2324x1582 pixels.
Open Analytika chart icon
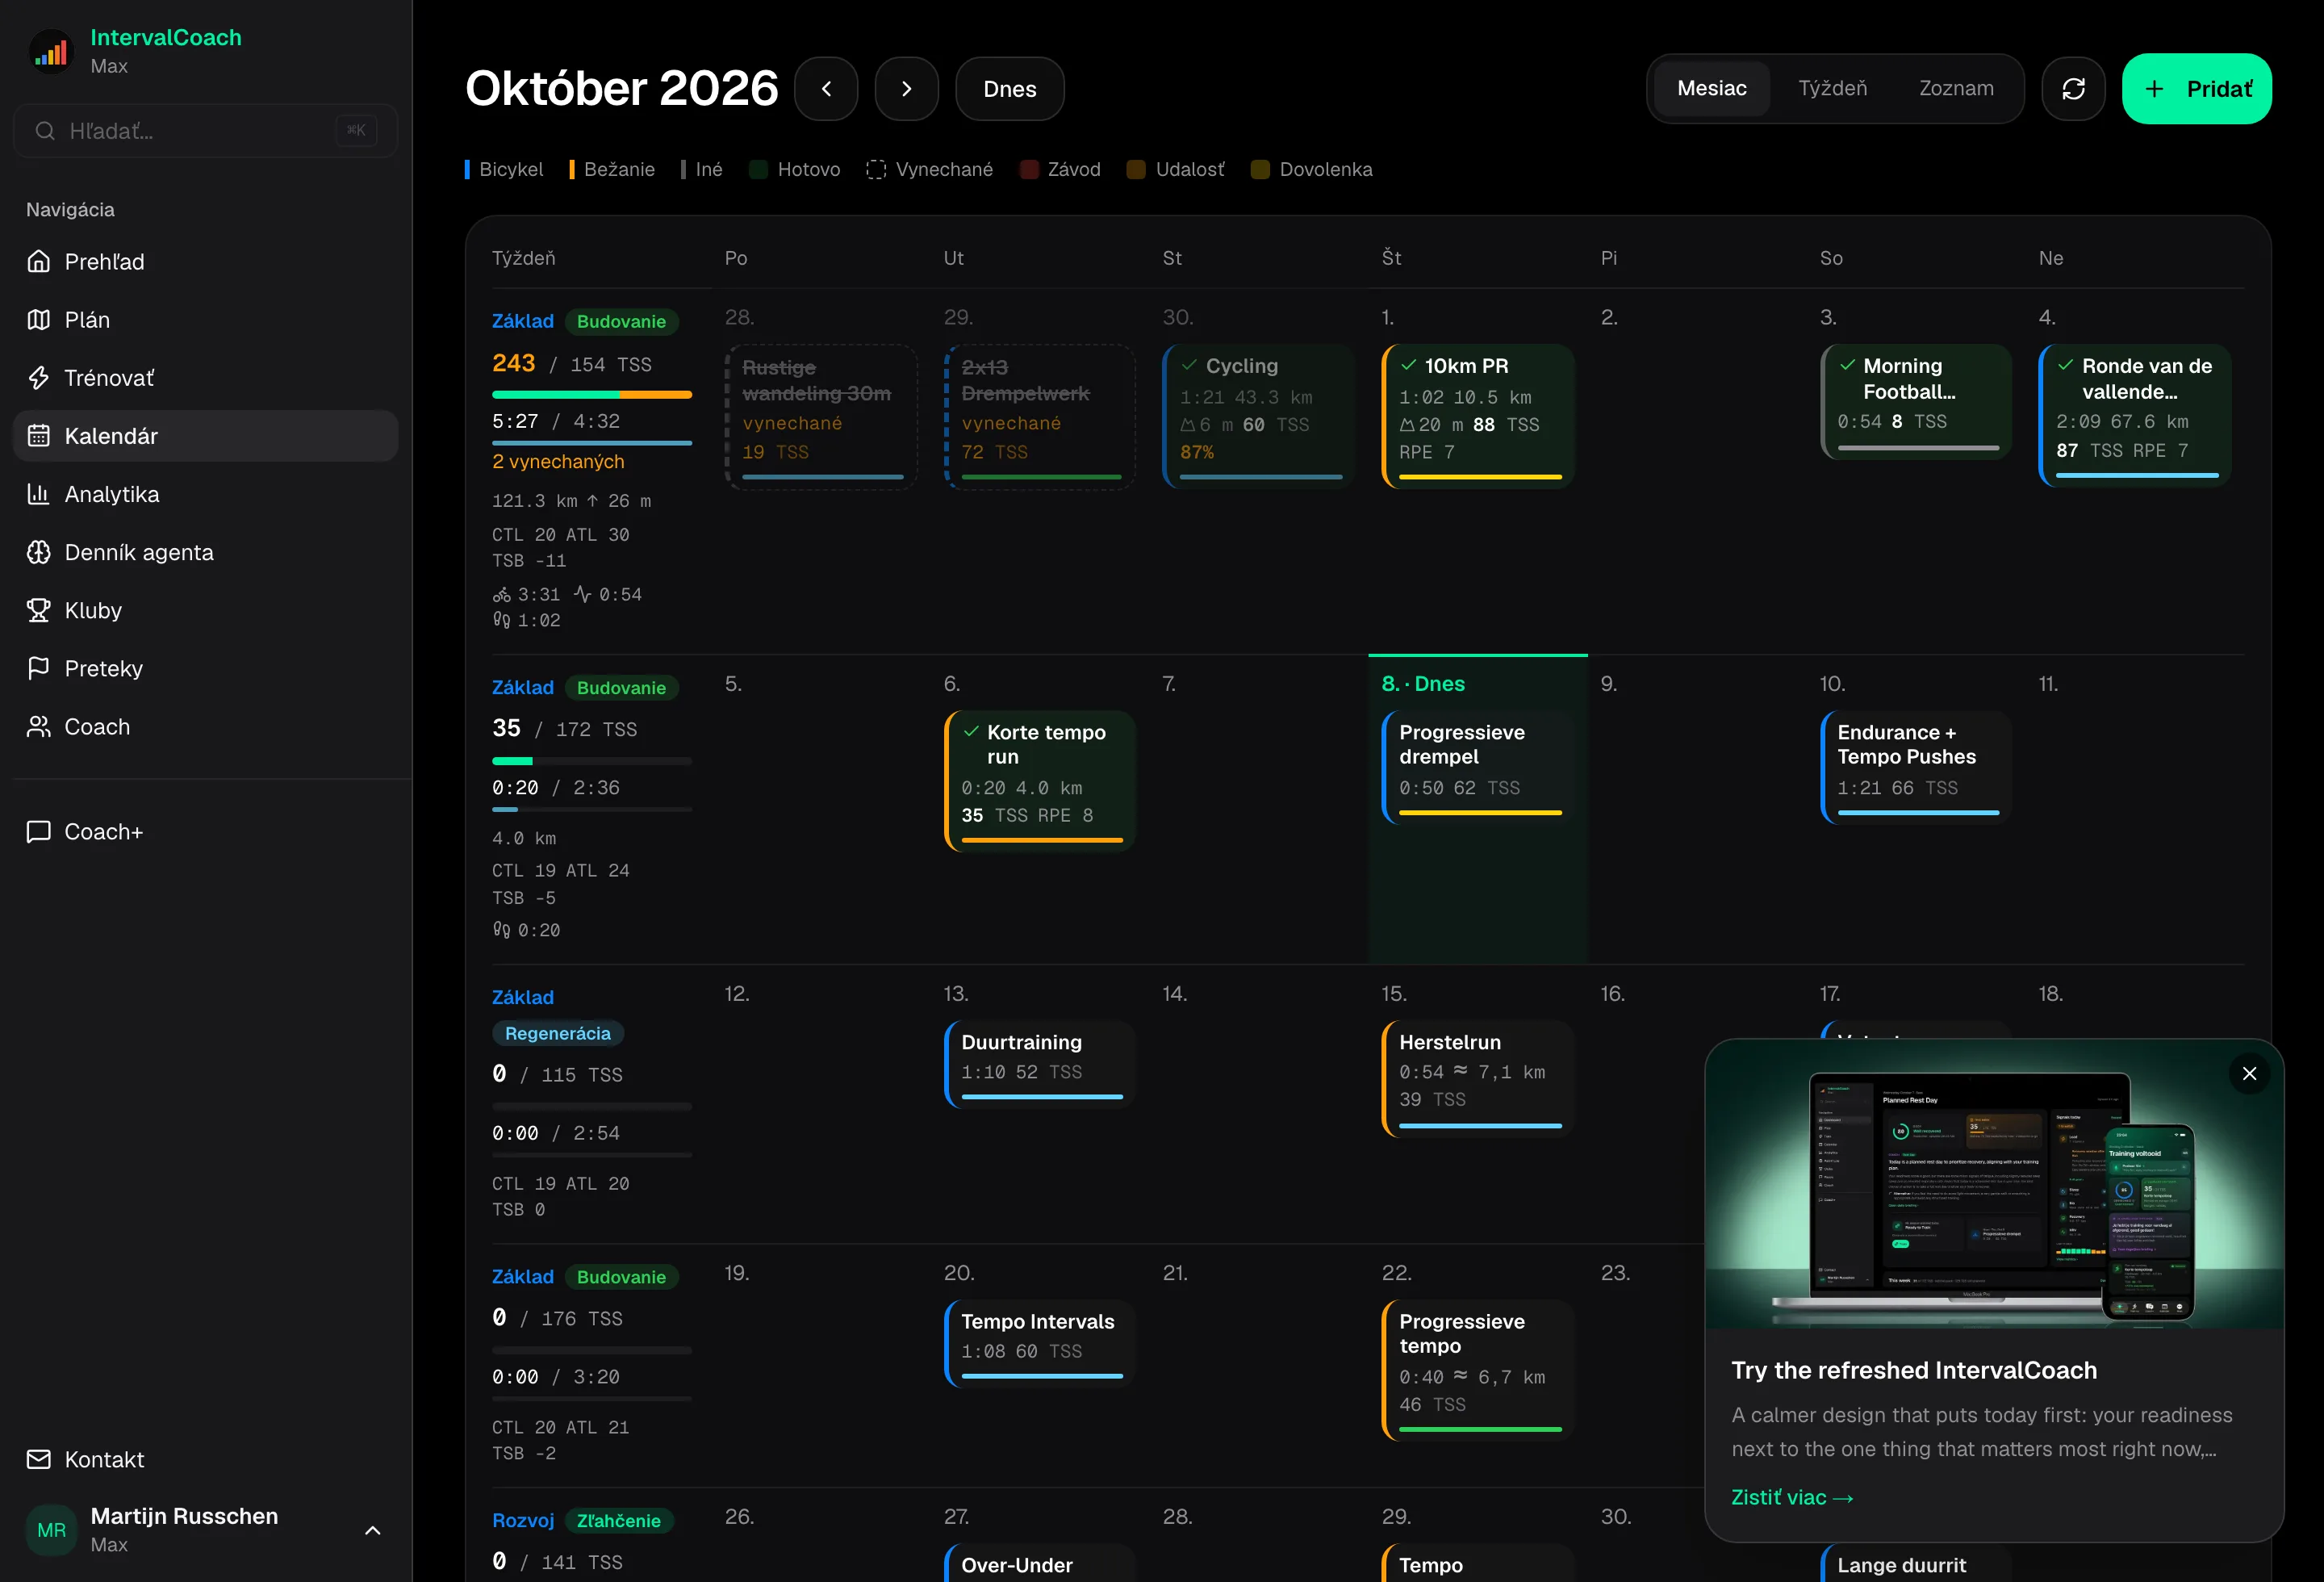tap(38, 494)
